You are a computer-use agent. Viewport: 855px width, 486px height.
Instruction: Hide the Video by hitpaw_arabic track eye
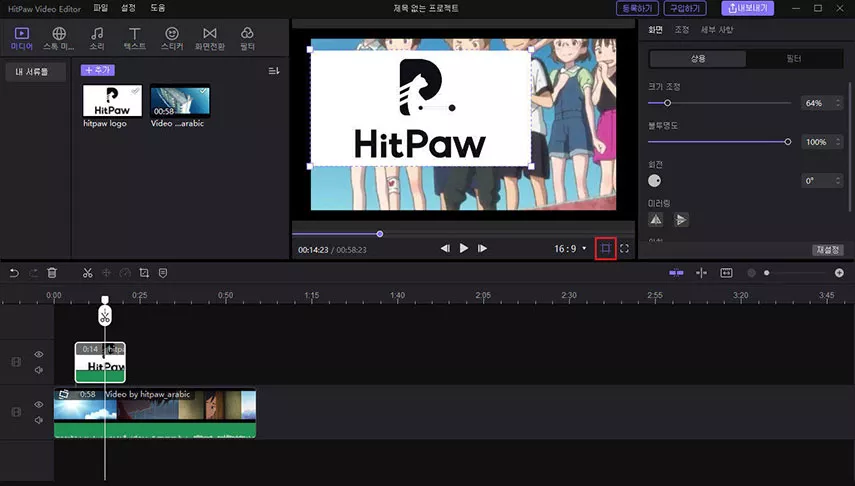(x=39, y=404)
